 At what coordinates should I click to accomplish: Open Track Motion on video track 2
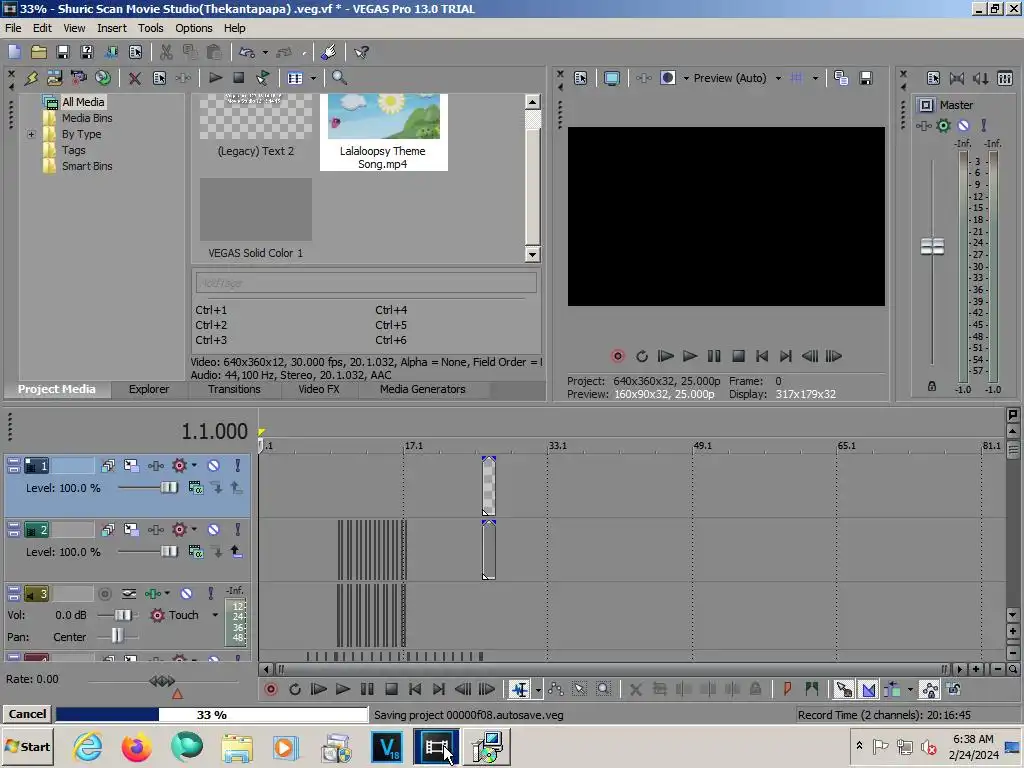tap(131, 530)
